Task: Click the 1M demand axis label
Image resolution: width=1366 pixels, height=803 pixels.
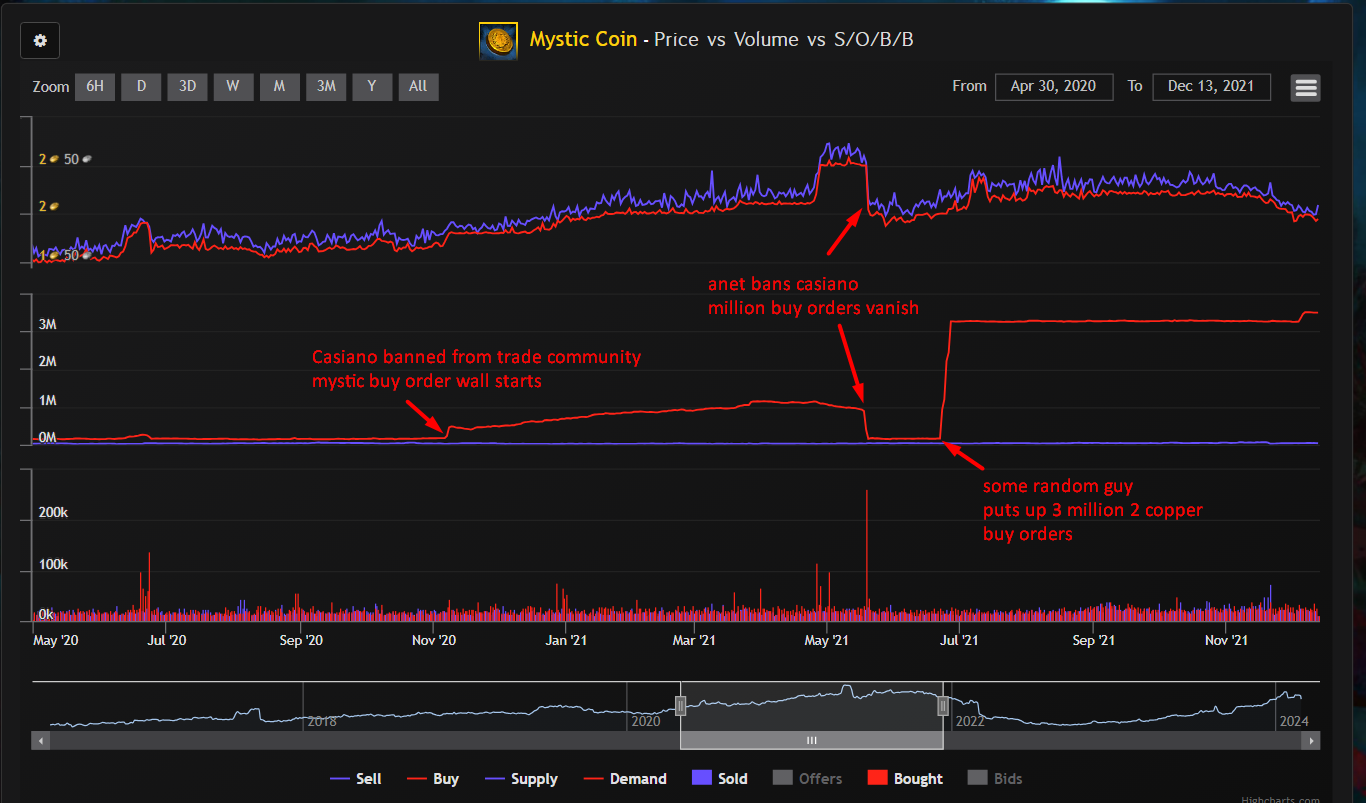Action: pos(48,400)
